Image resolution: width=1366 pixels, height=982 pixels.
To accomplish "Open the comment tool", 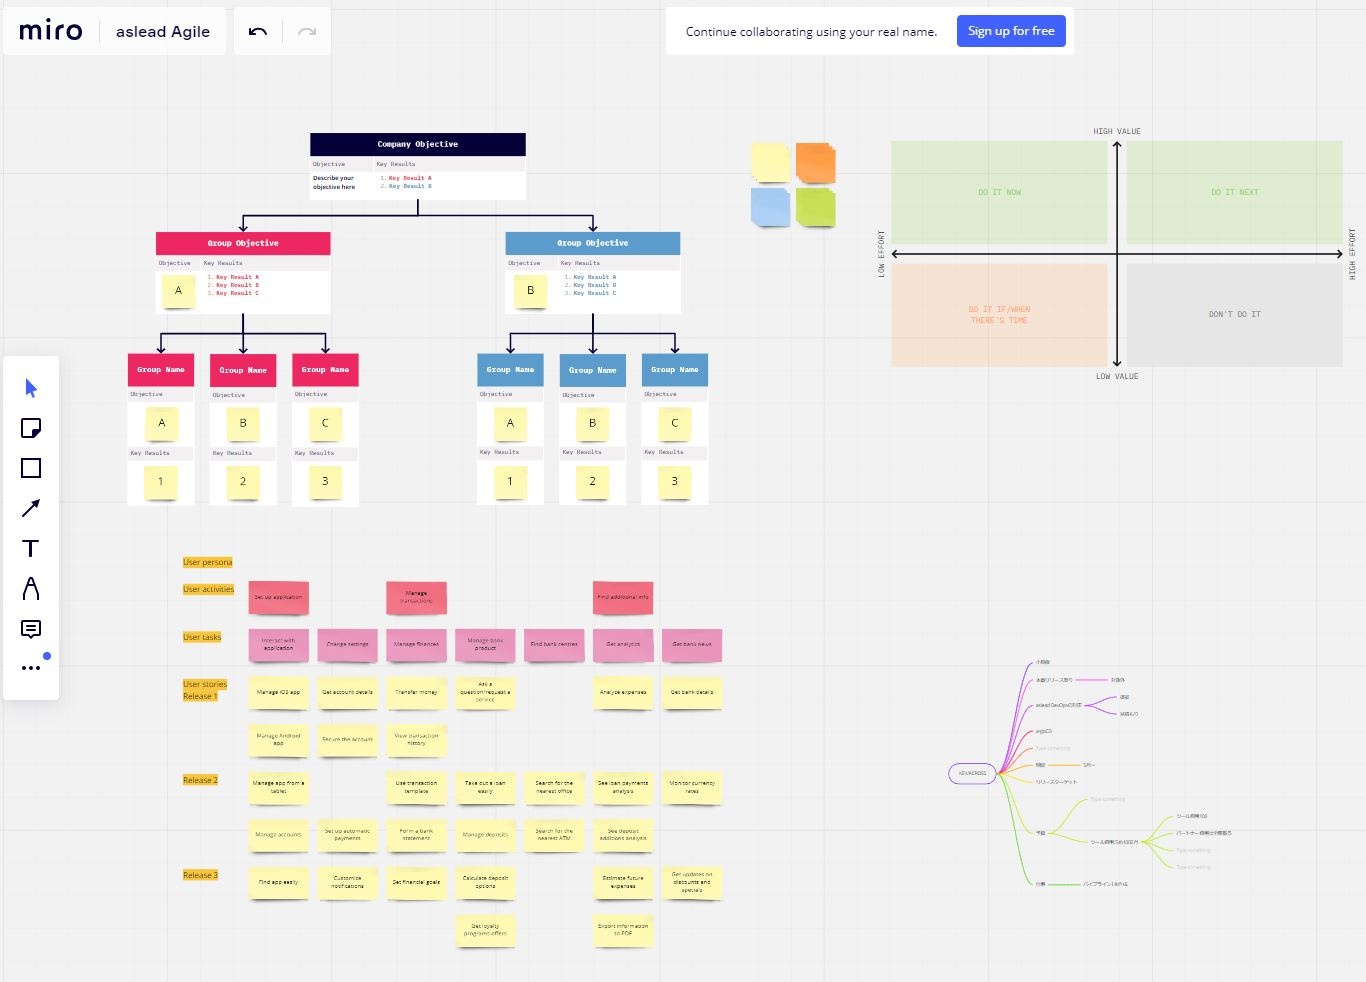I will [x=31, y=629].
